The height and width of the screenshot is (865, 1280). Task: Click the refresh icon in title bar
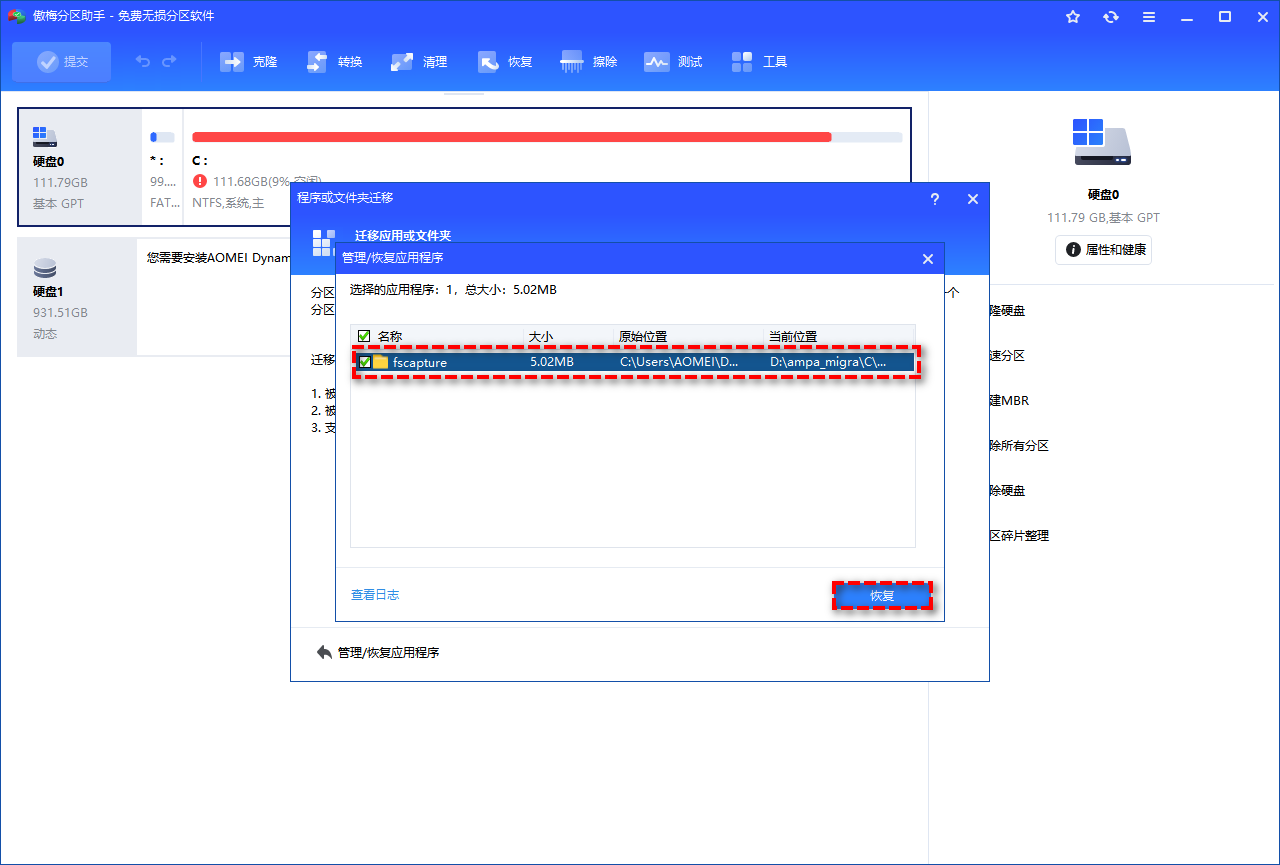(x=1111, y=17)
